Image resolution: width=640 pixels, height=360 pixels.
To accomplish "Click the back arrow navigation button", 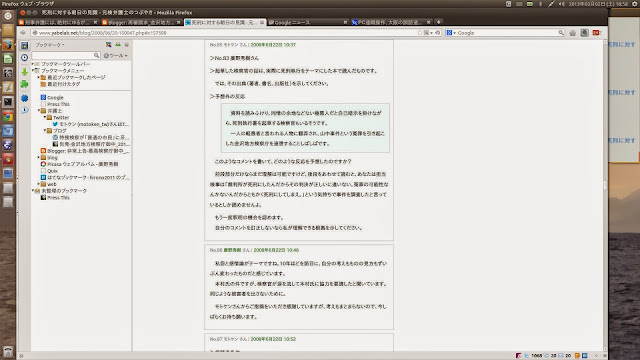I will coord(23,33).
